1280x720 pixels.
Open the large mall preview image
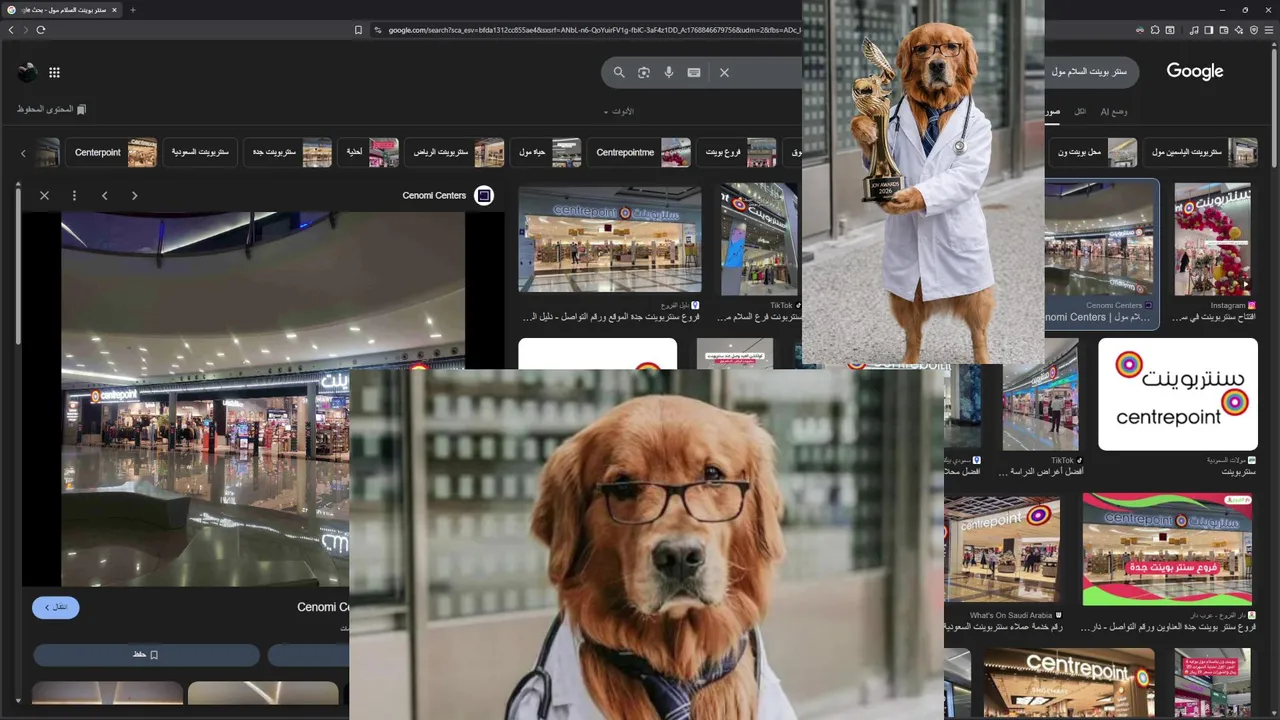point(263,398)
